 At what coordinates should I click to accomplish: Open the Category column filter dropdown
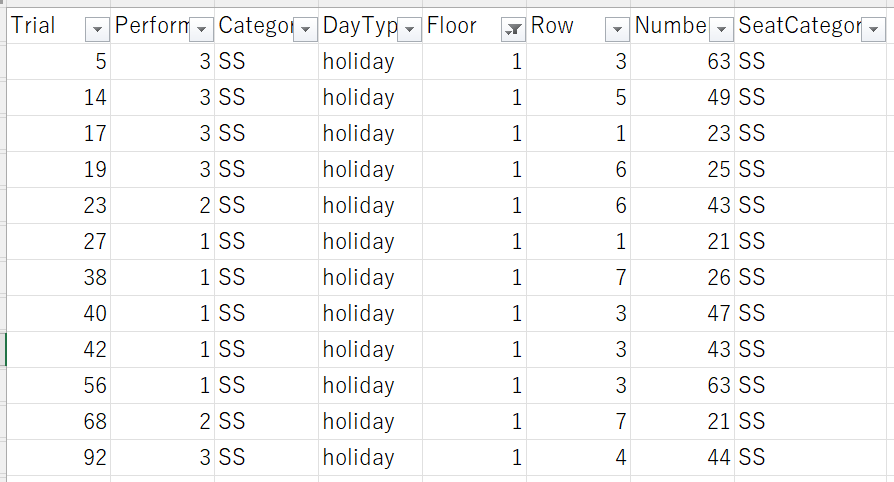click(305, 29)
